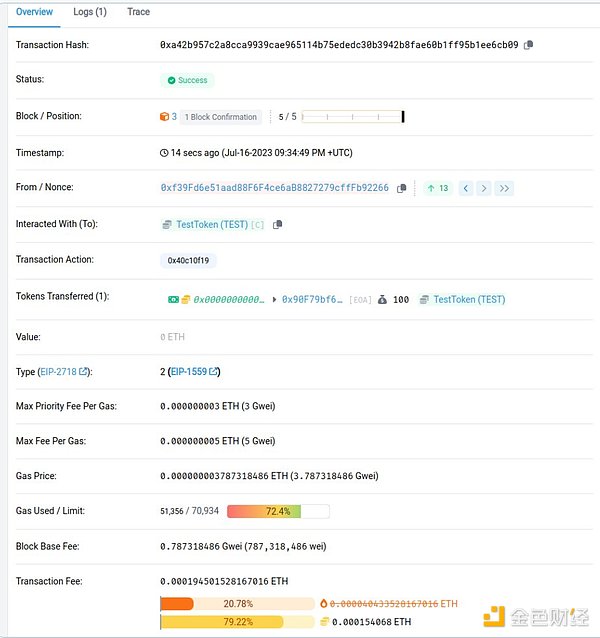
Task: Jump to latest nonce double-arrow button
Action: coord(504,188)
